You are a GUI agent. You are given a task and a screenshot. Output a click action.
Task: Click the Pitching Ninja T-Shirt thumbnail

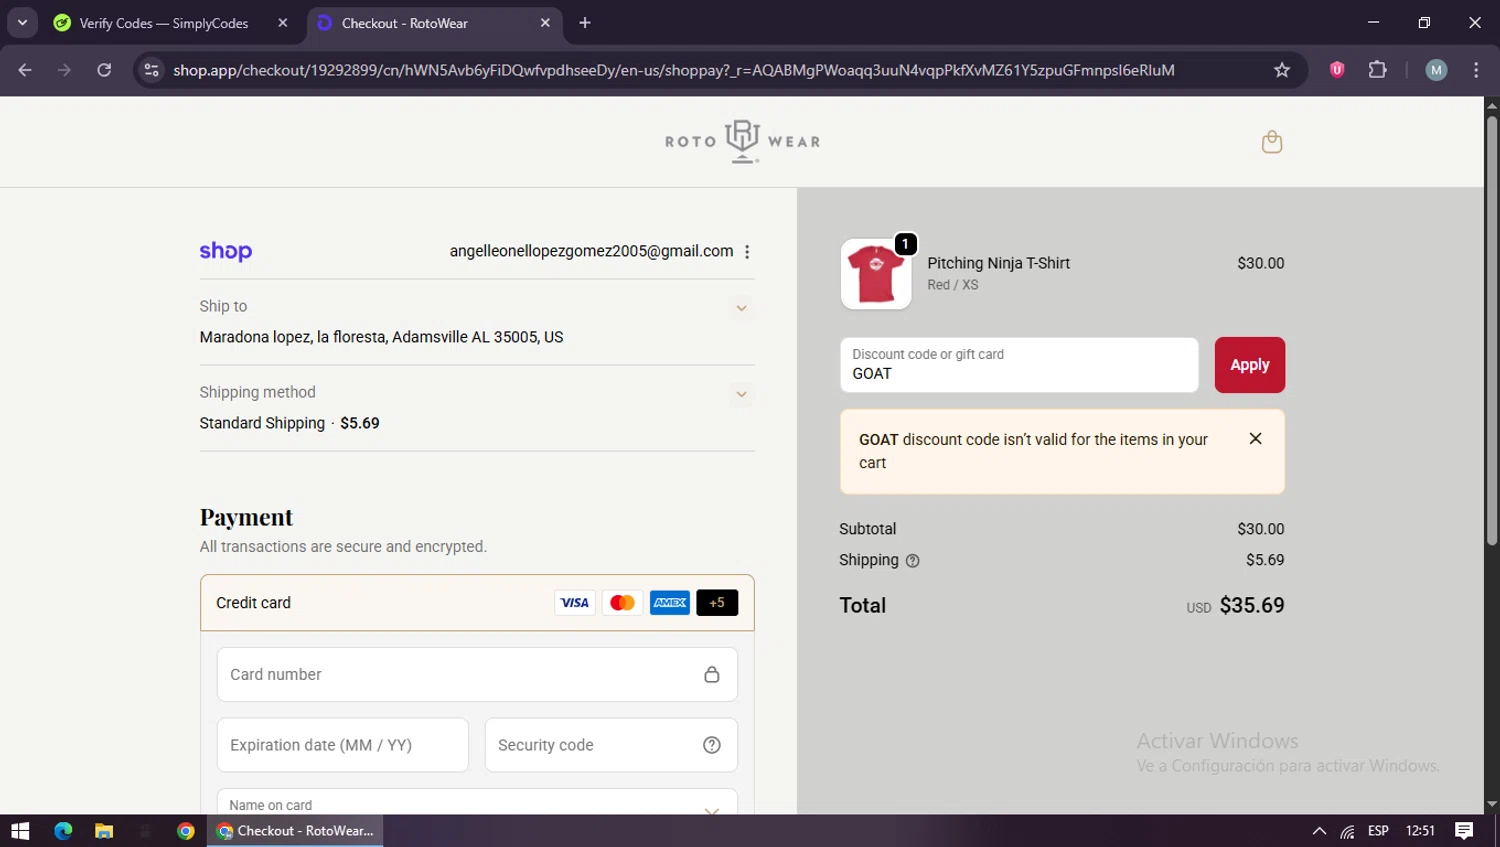pyautogui.click(x=876, y=274)
